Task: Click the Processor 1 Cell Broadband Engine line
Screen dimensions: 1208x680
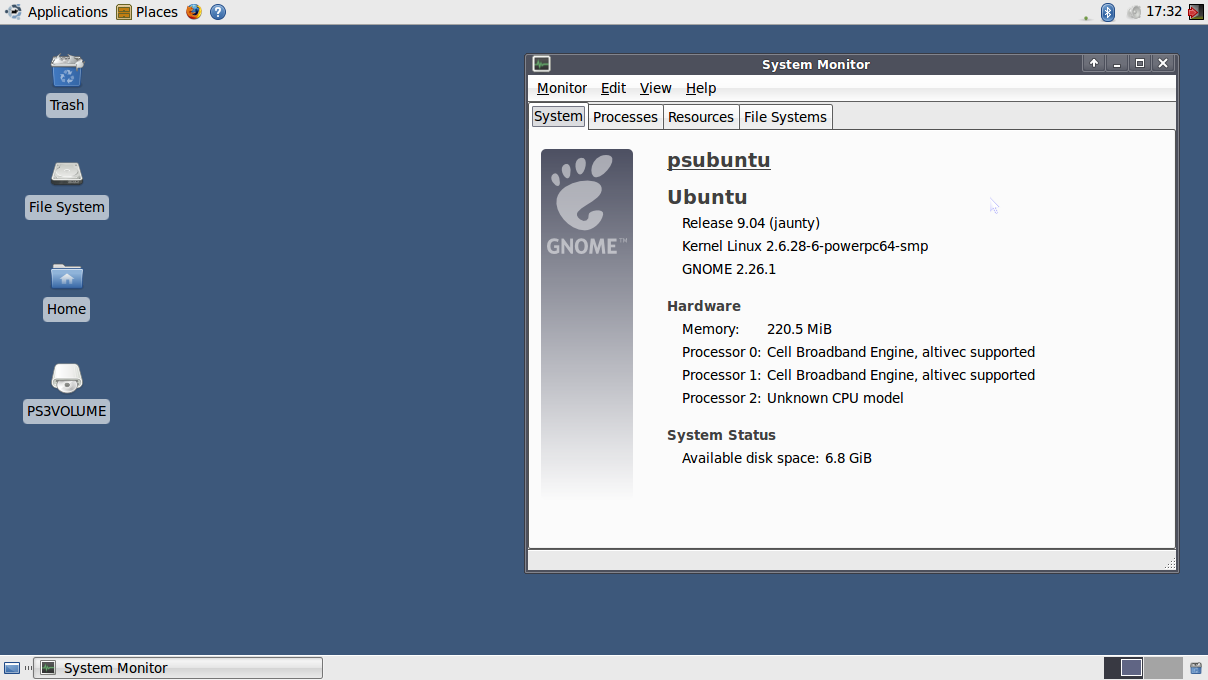Action: tap(858, 375)
